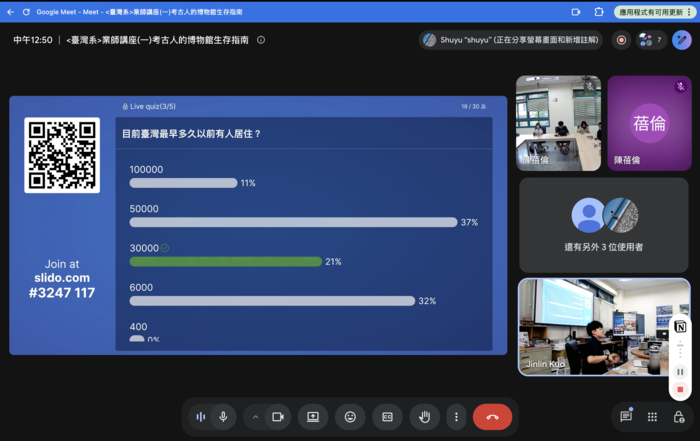This screenshot has width=700, height=441.
Task: Leave the call with red hang-up button
Action: [492, 417]
